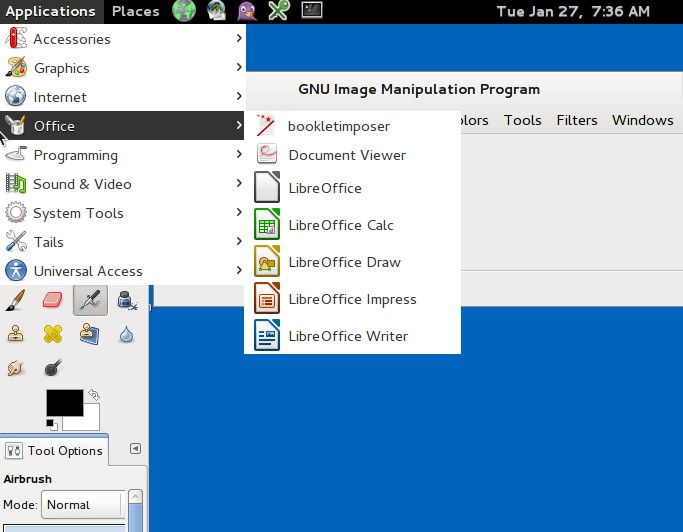Select the Paintbrush tool in GIMP toolbox
The image size is (683, 532).
pyautogui.click(x=16, y=300)
